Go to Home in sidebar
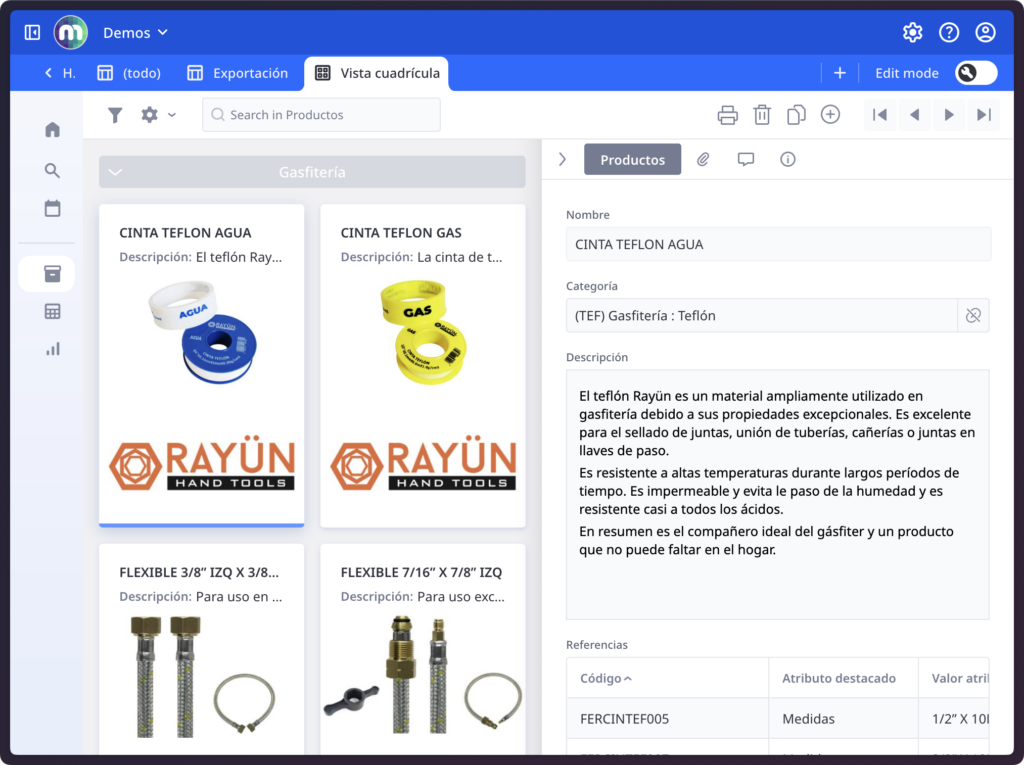The image size is (1024, 765). (52, 130)
